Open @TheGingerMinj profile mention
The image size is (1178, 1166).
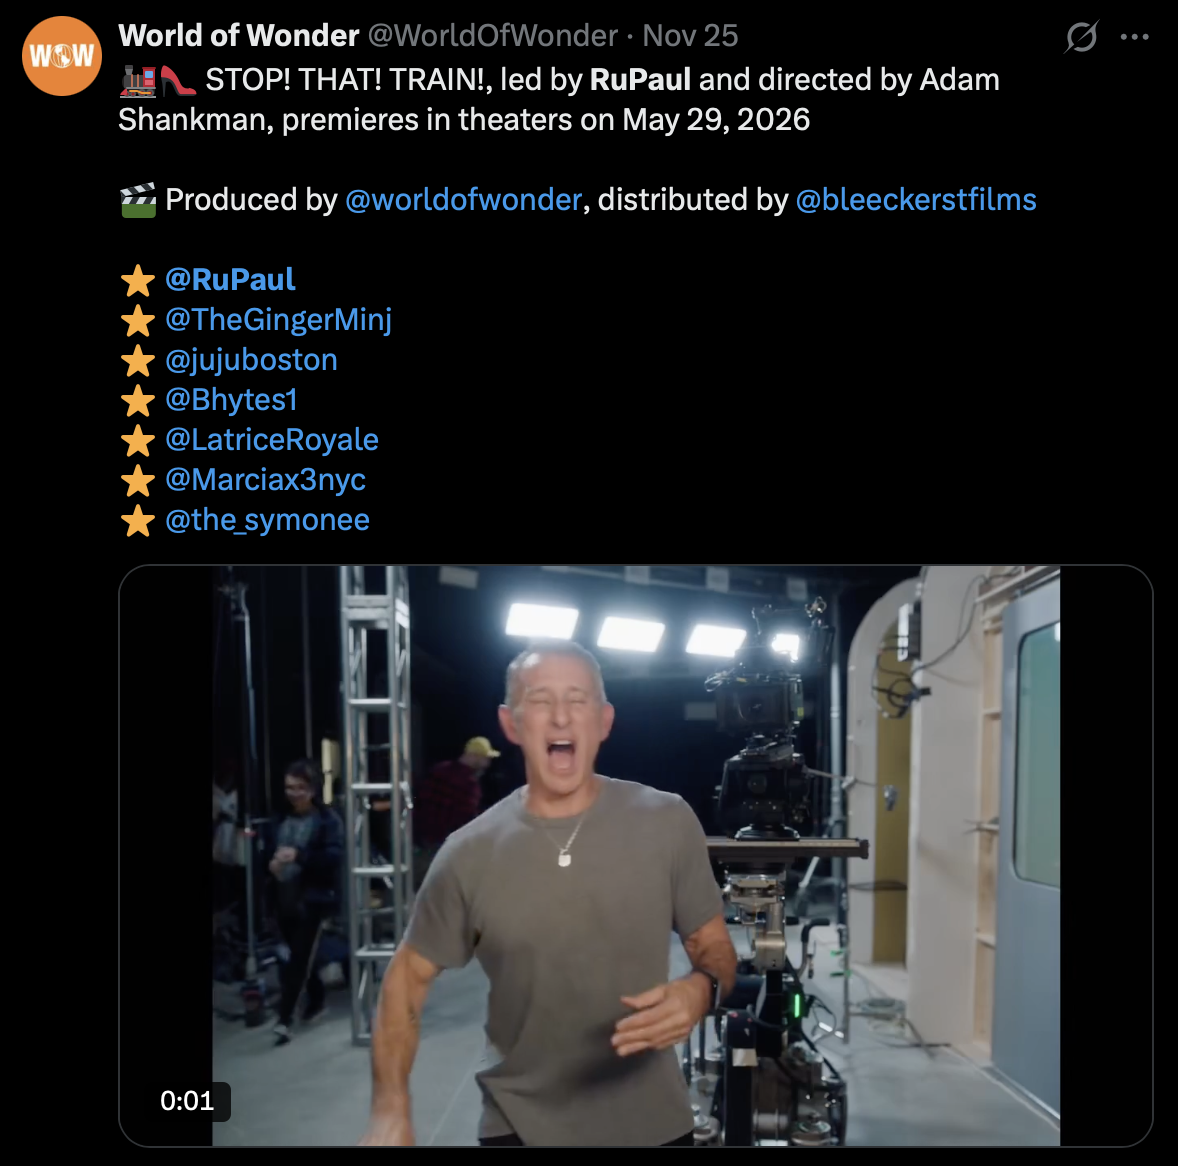click(279, 320)
